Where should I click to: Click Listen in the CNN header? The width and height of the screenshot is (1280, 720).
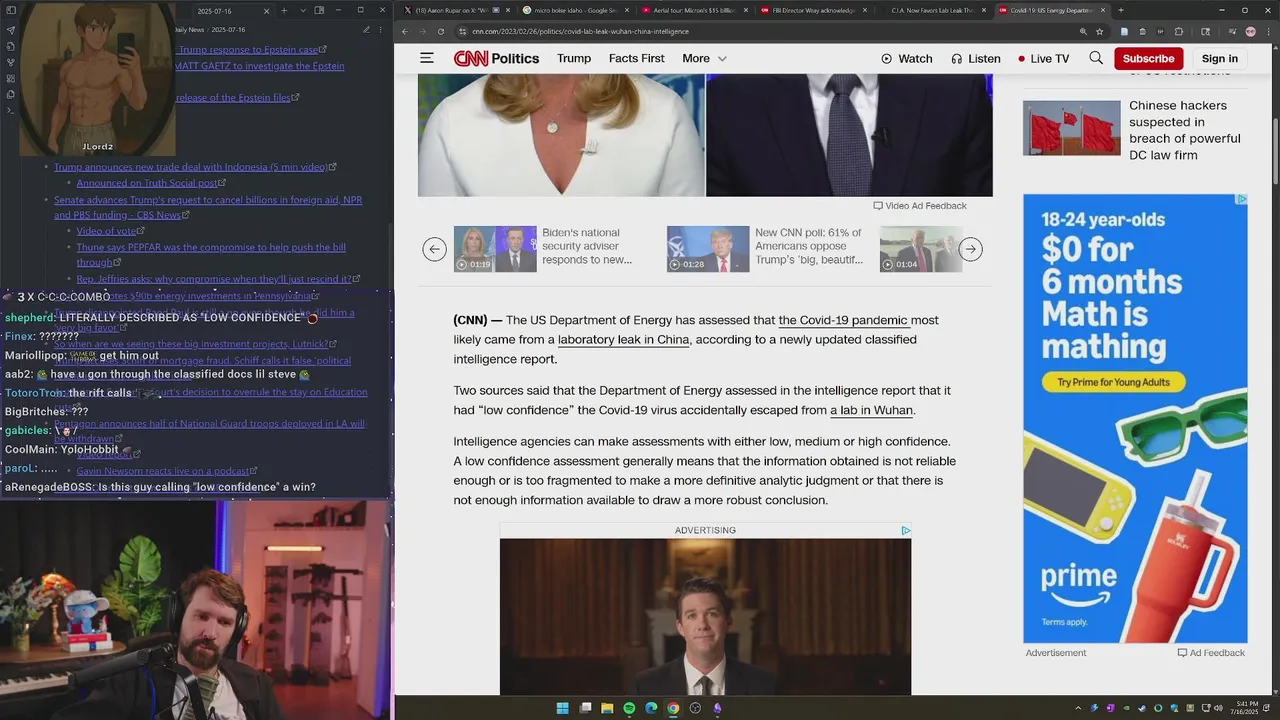[976, 59]
